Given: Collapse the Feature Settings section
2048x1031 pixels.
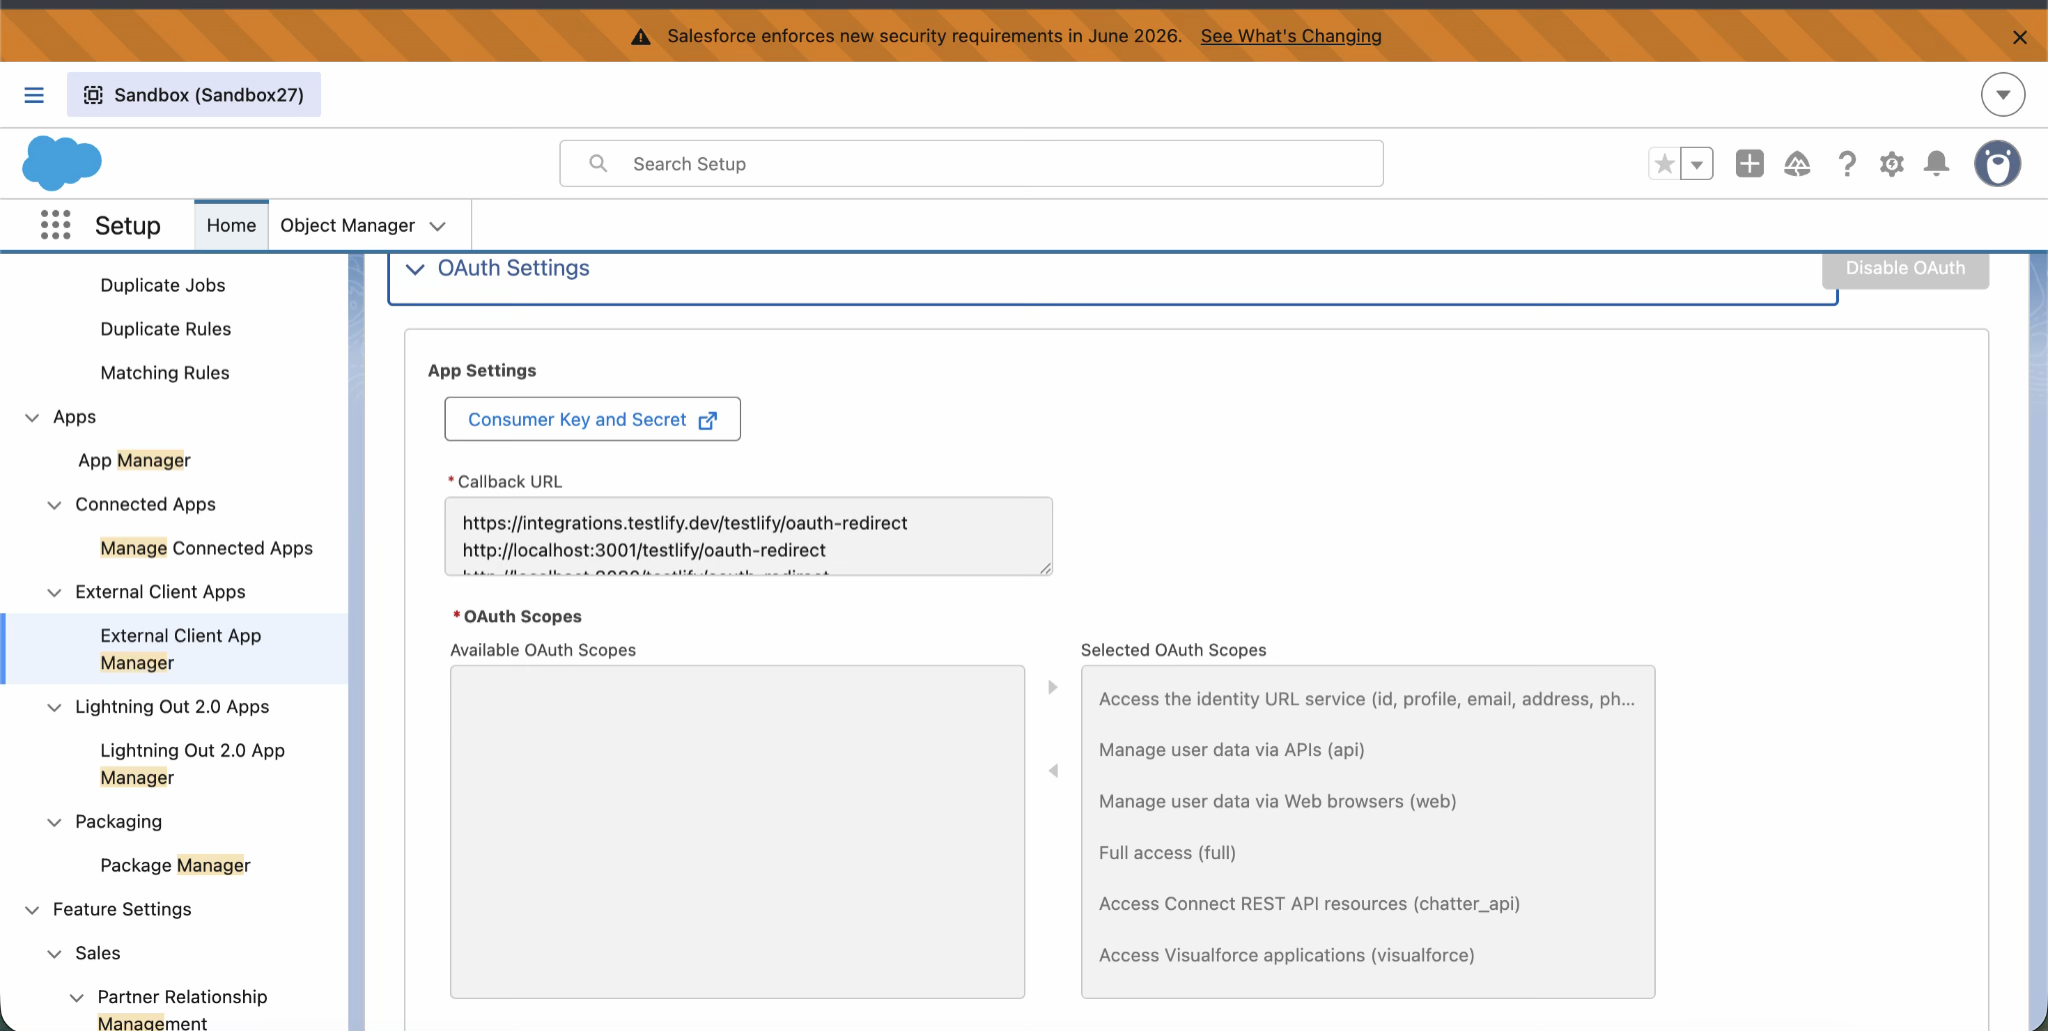Looking at the screenshot, I should click(x=32, y=910).
